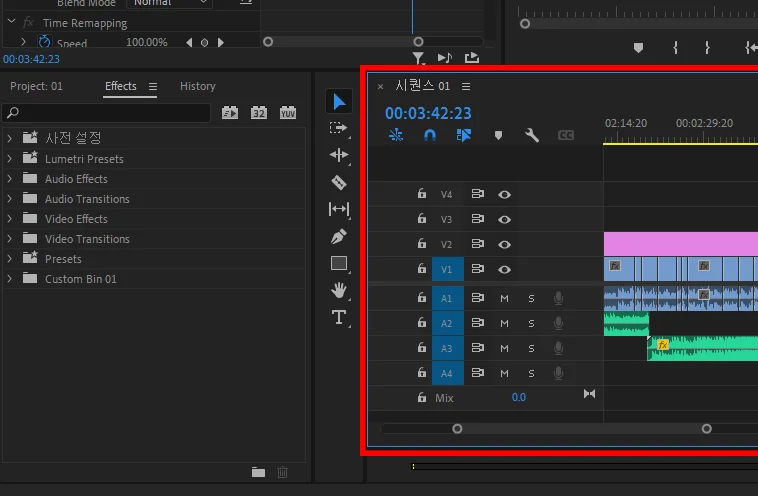Viewport: 758px width, 496px height.
Task: Switch to Project: 01 tab
Action: click(36, 86)
